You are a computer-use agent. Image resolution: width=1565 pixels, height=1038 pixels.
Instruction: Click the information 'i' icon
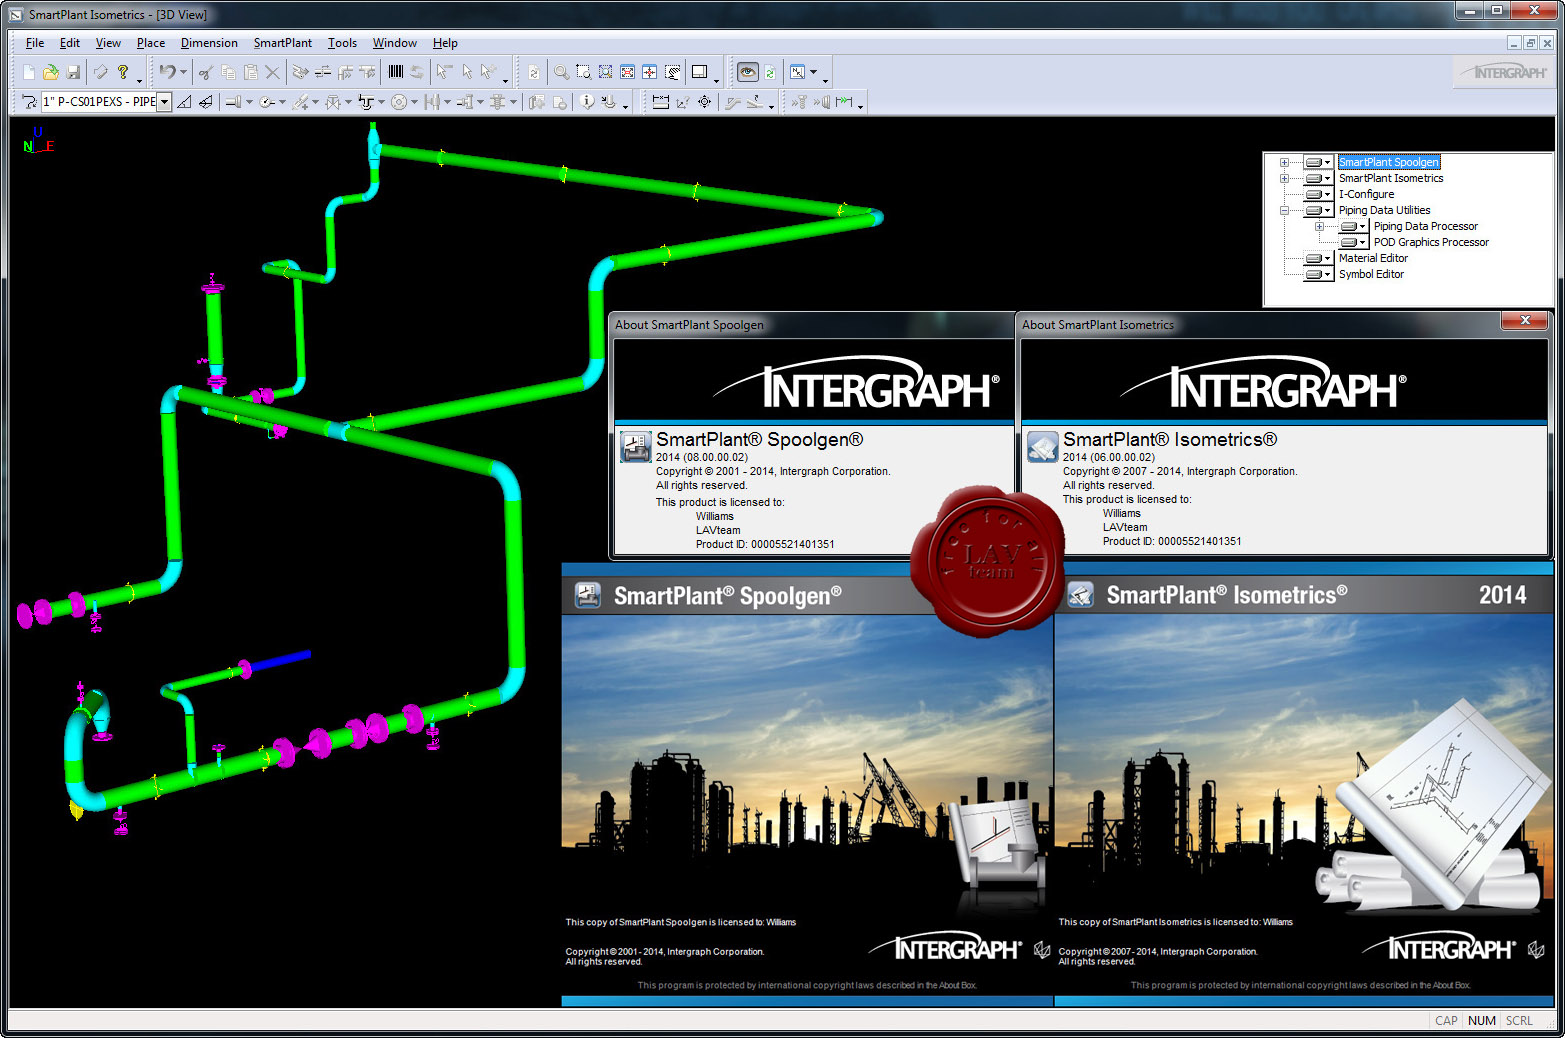[x=587, y=101]
